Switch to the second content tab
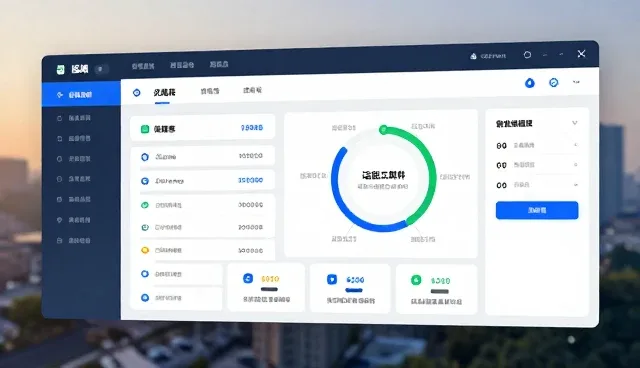The image size is (640, 368). pos(210,91)
